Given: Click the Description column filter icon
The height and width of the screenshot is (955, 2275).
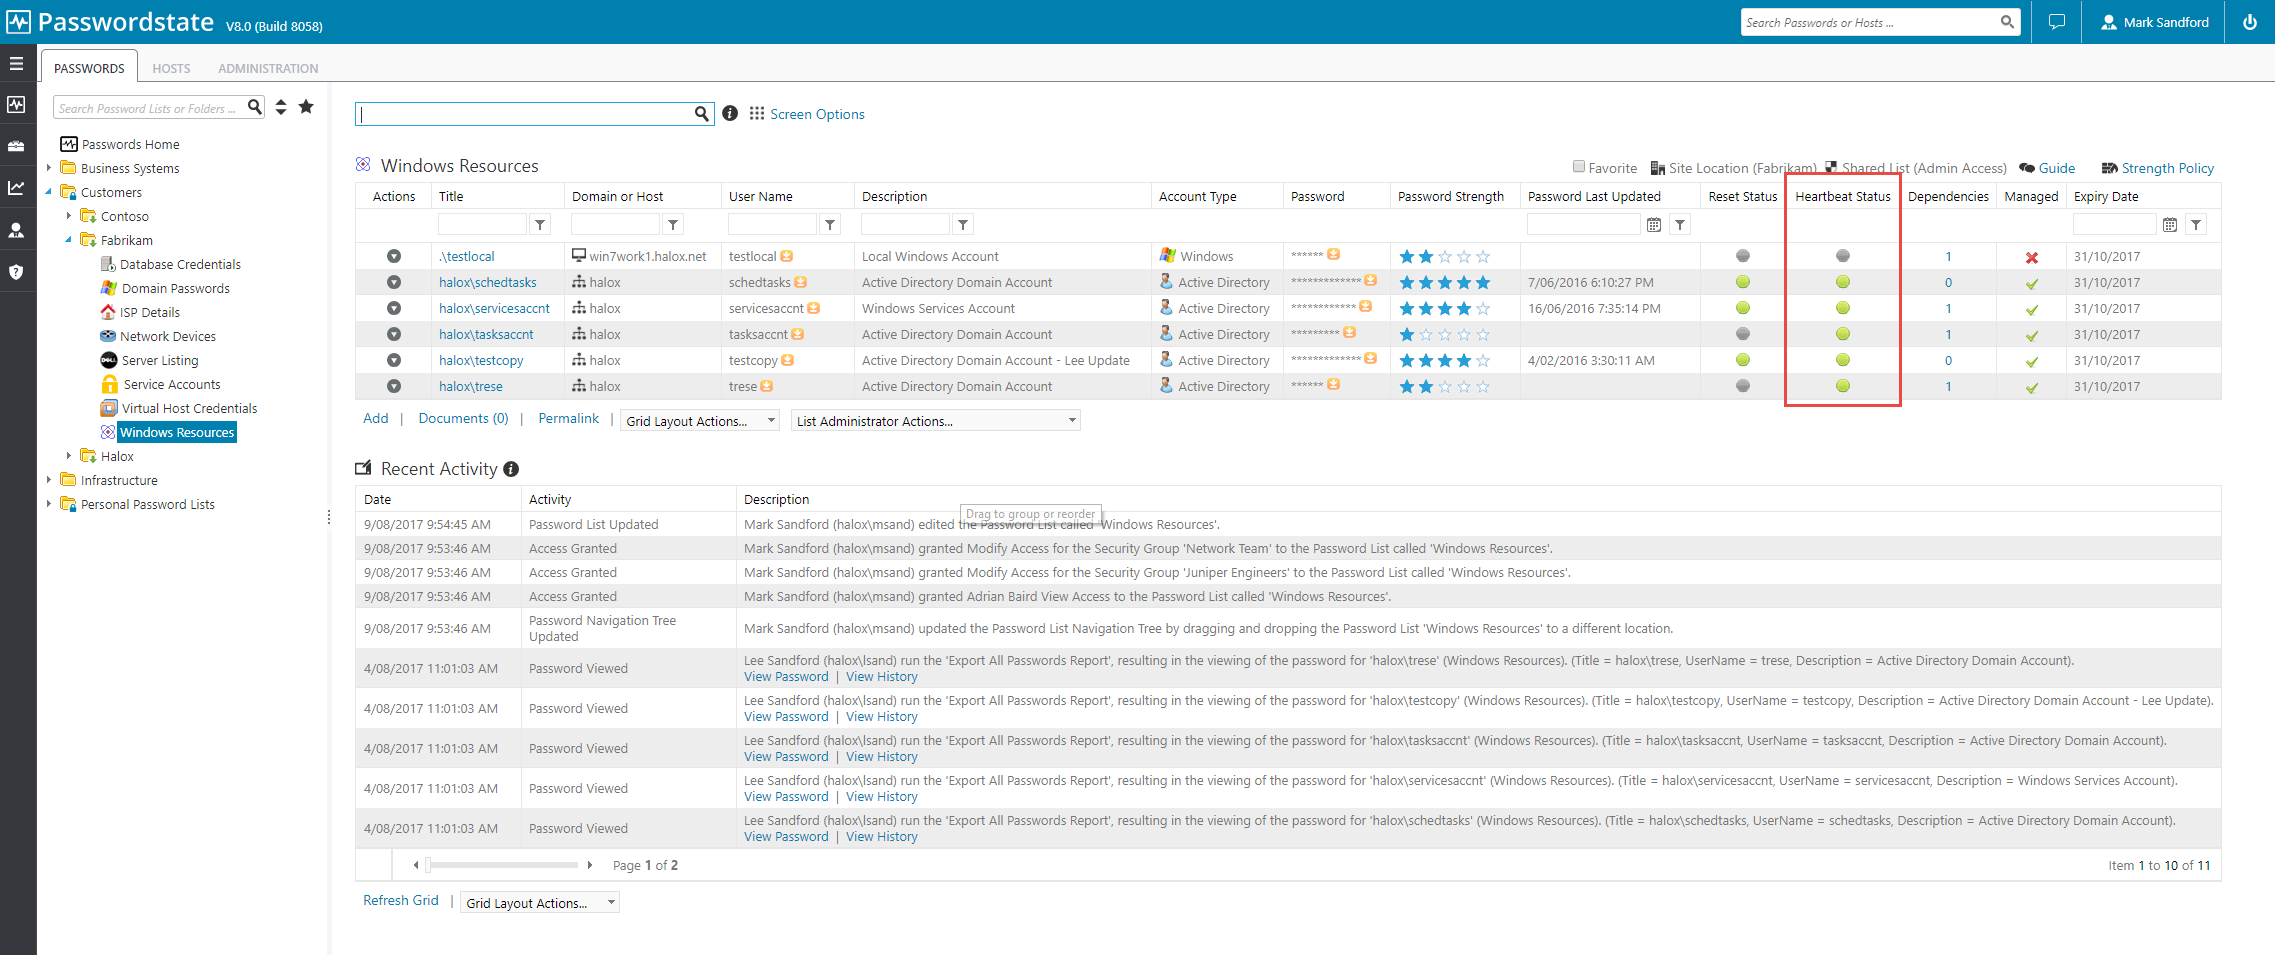Looking at the screenshot, I should (x=963, y=225).
